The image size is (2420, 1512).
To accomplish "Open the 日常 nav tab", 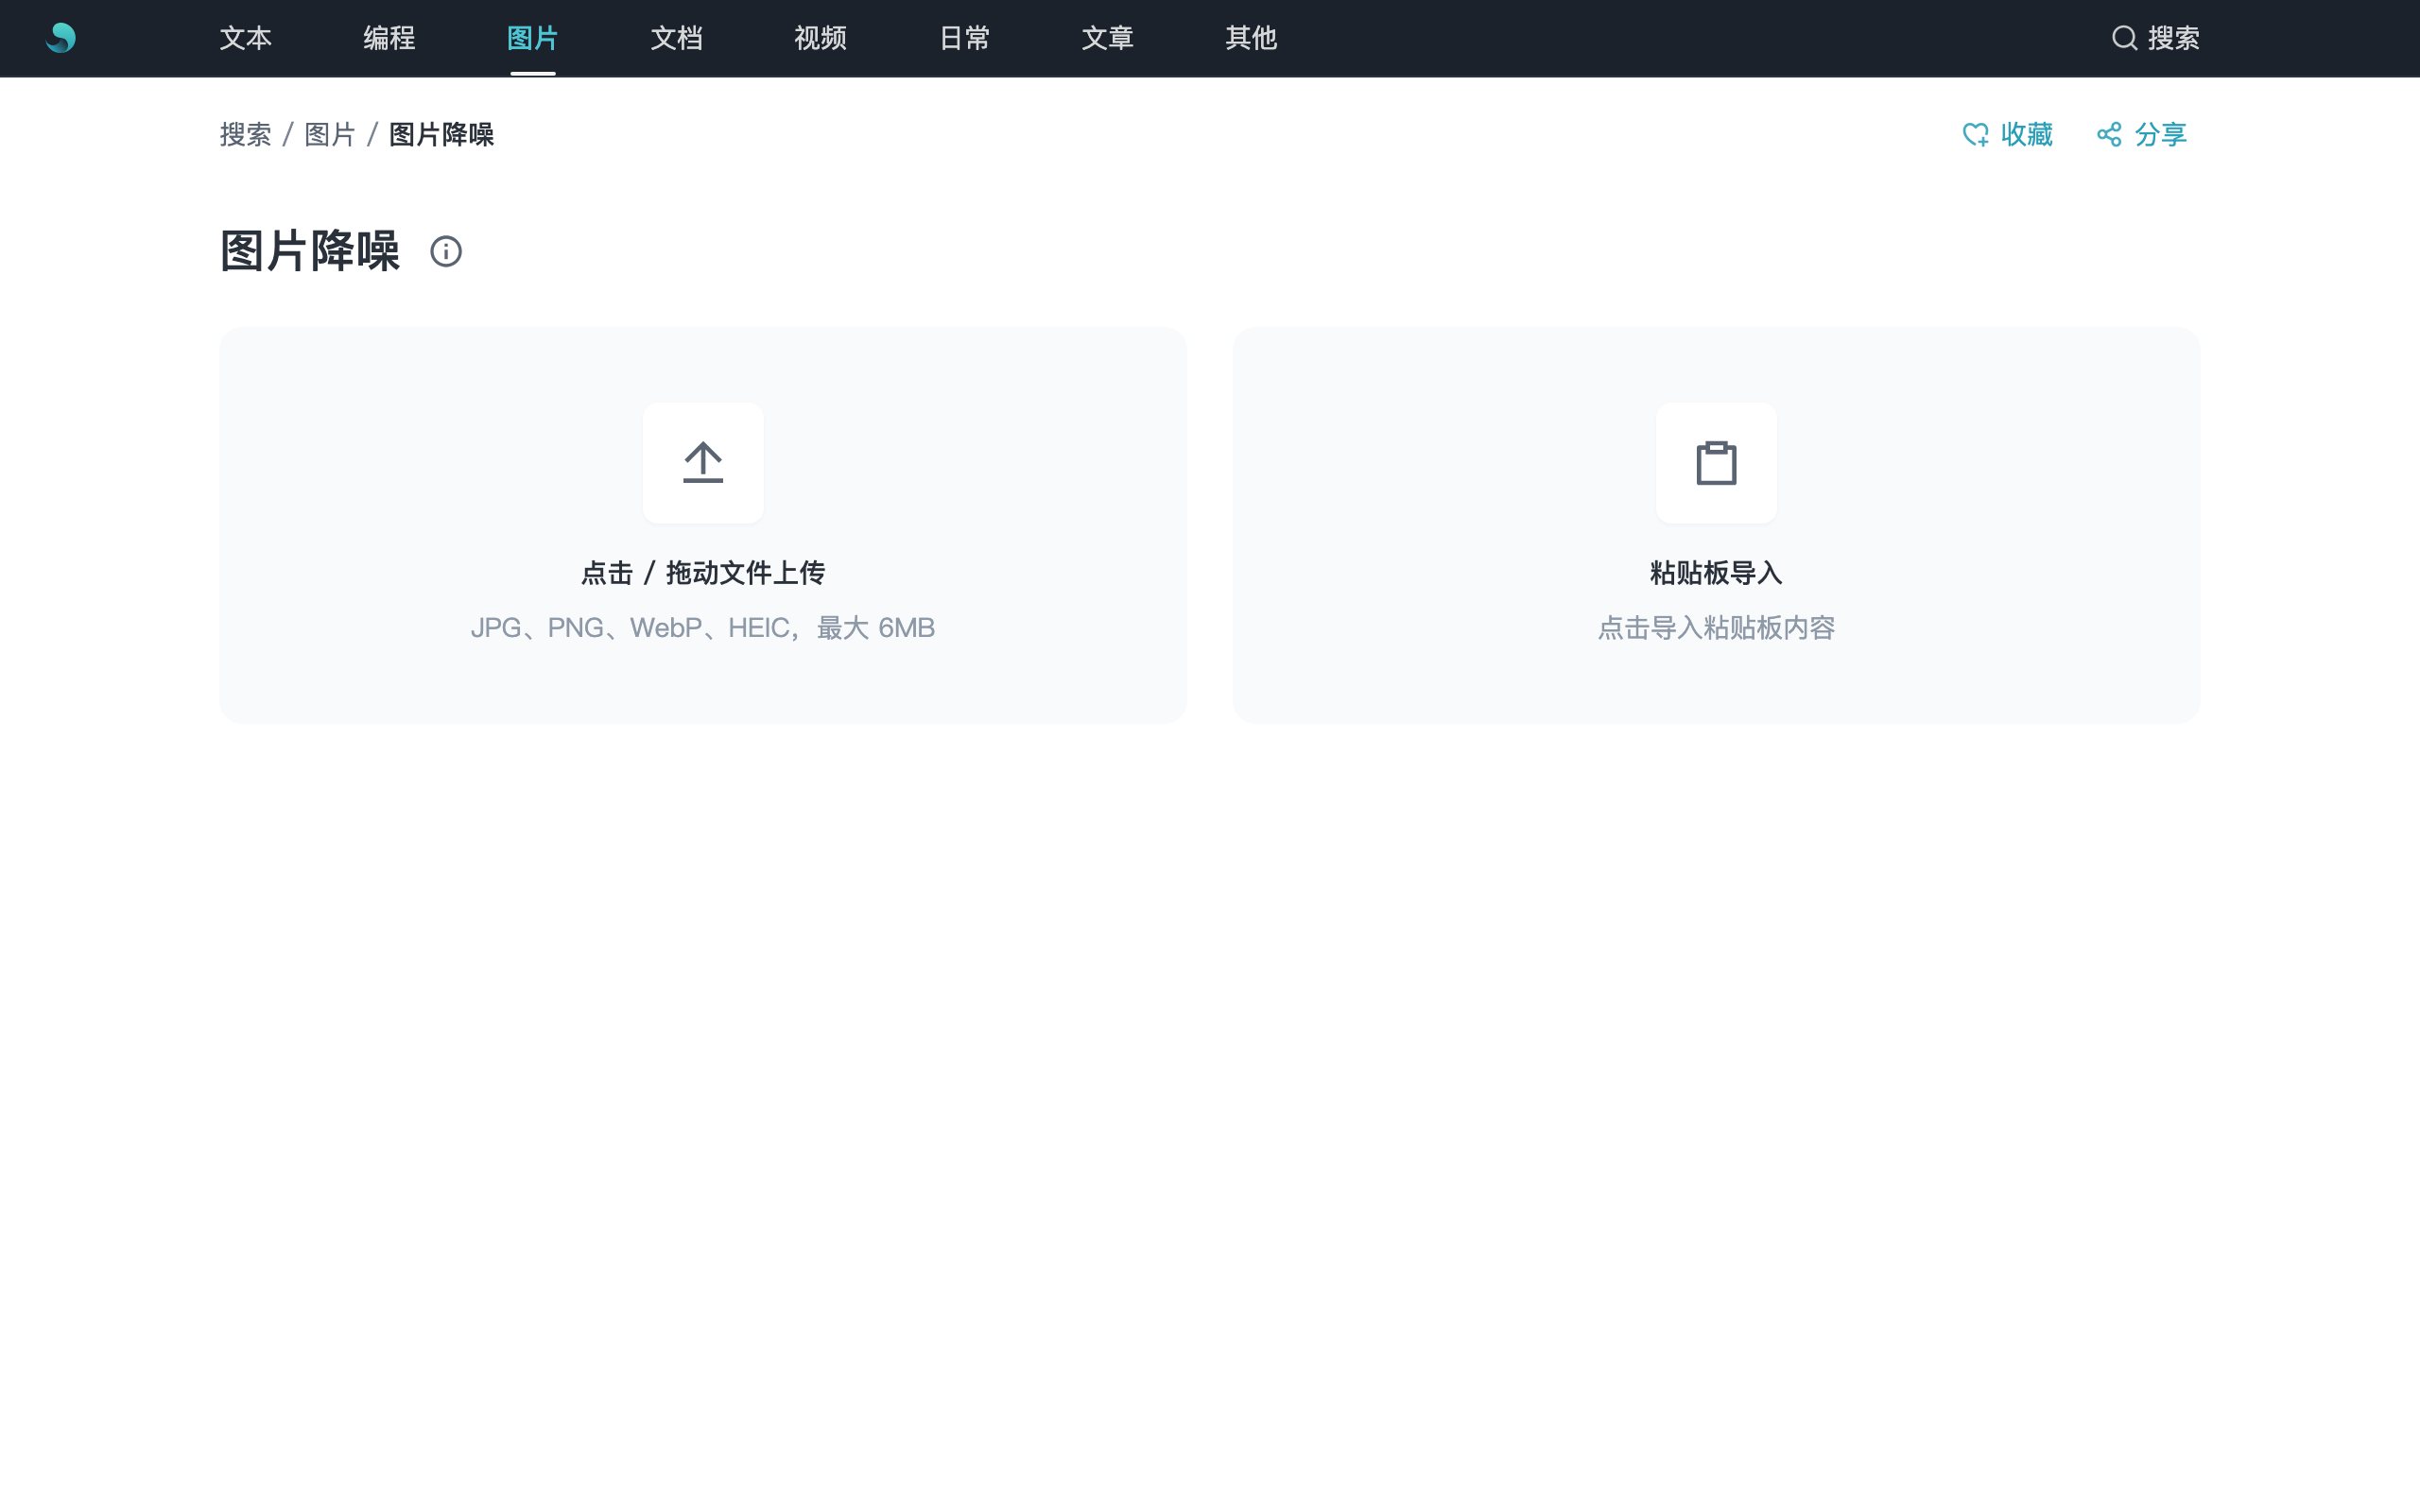I will [x=964, y=38].
